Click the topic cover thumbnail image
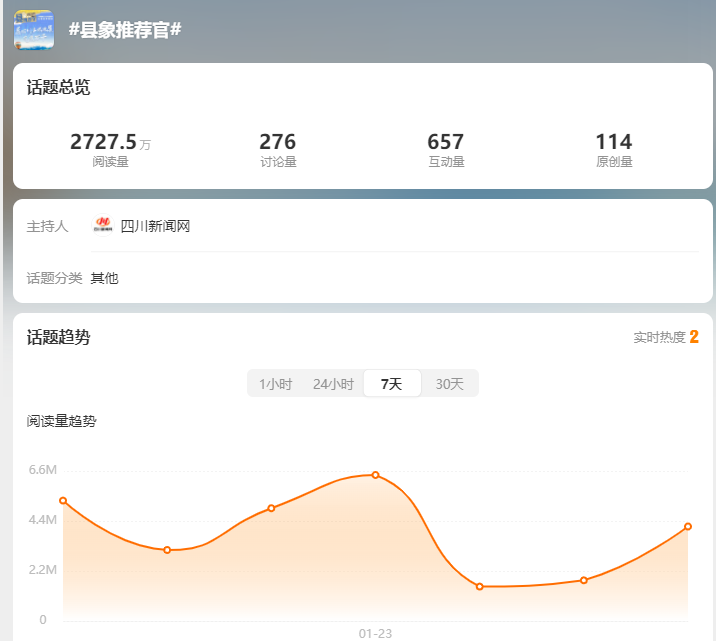Viewport: 716px width, 641px height. 33,30
